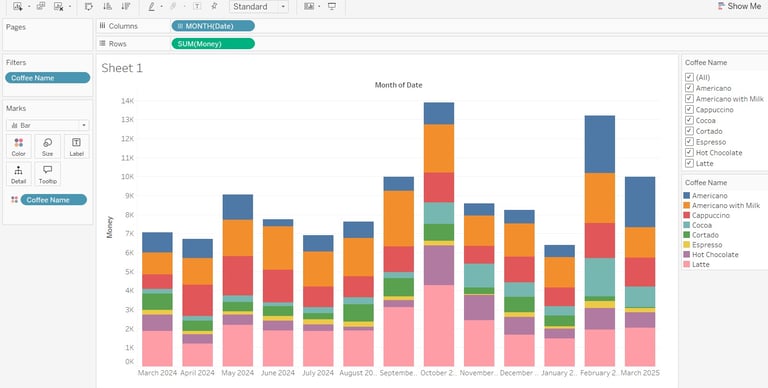Click the Columns shelf icon
The width and height of the screenshot is (768, 388).
tap(102, 26)
